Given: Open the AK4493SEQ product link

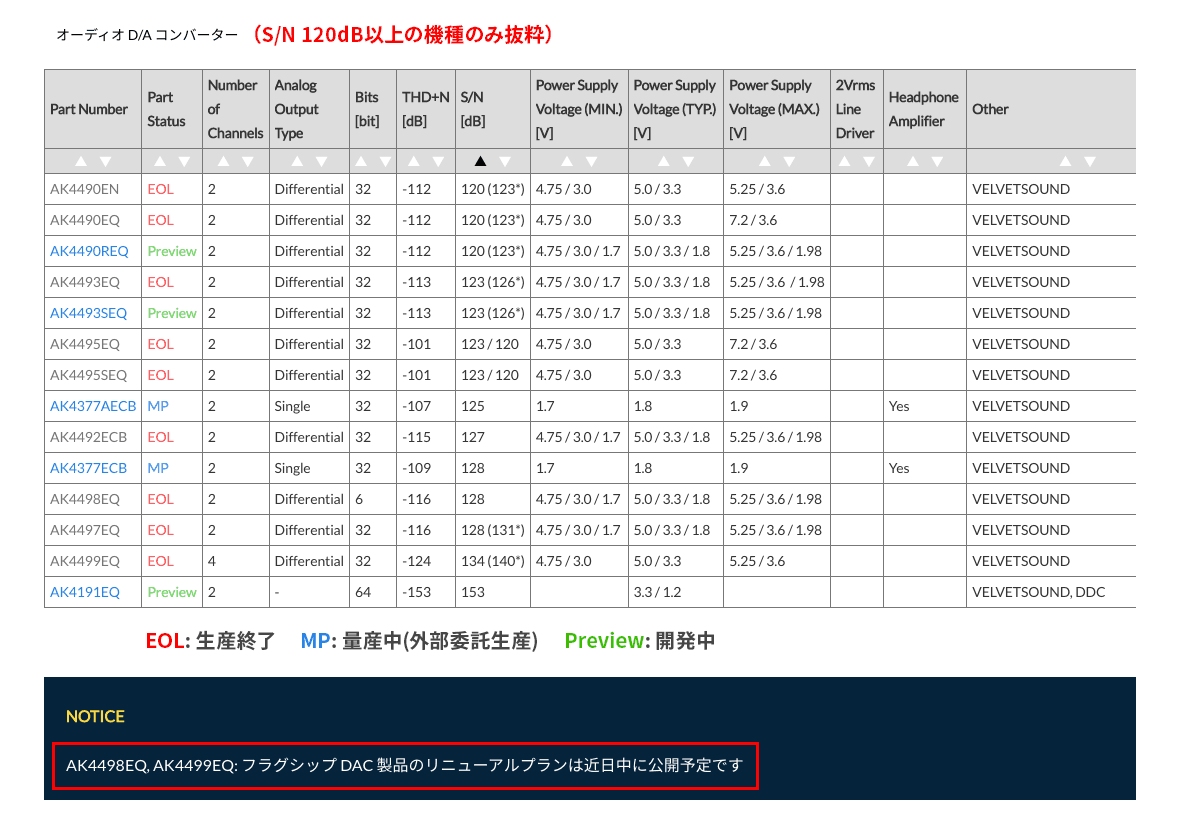Looking at the screenshot, I should tap(89, 313).
